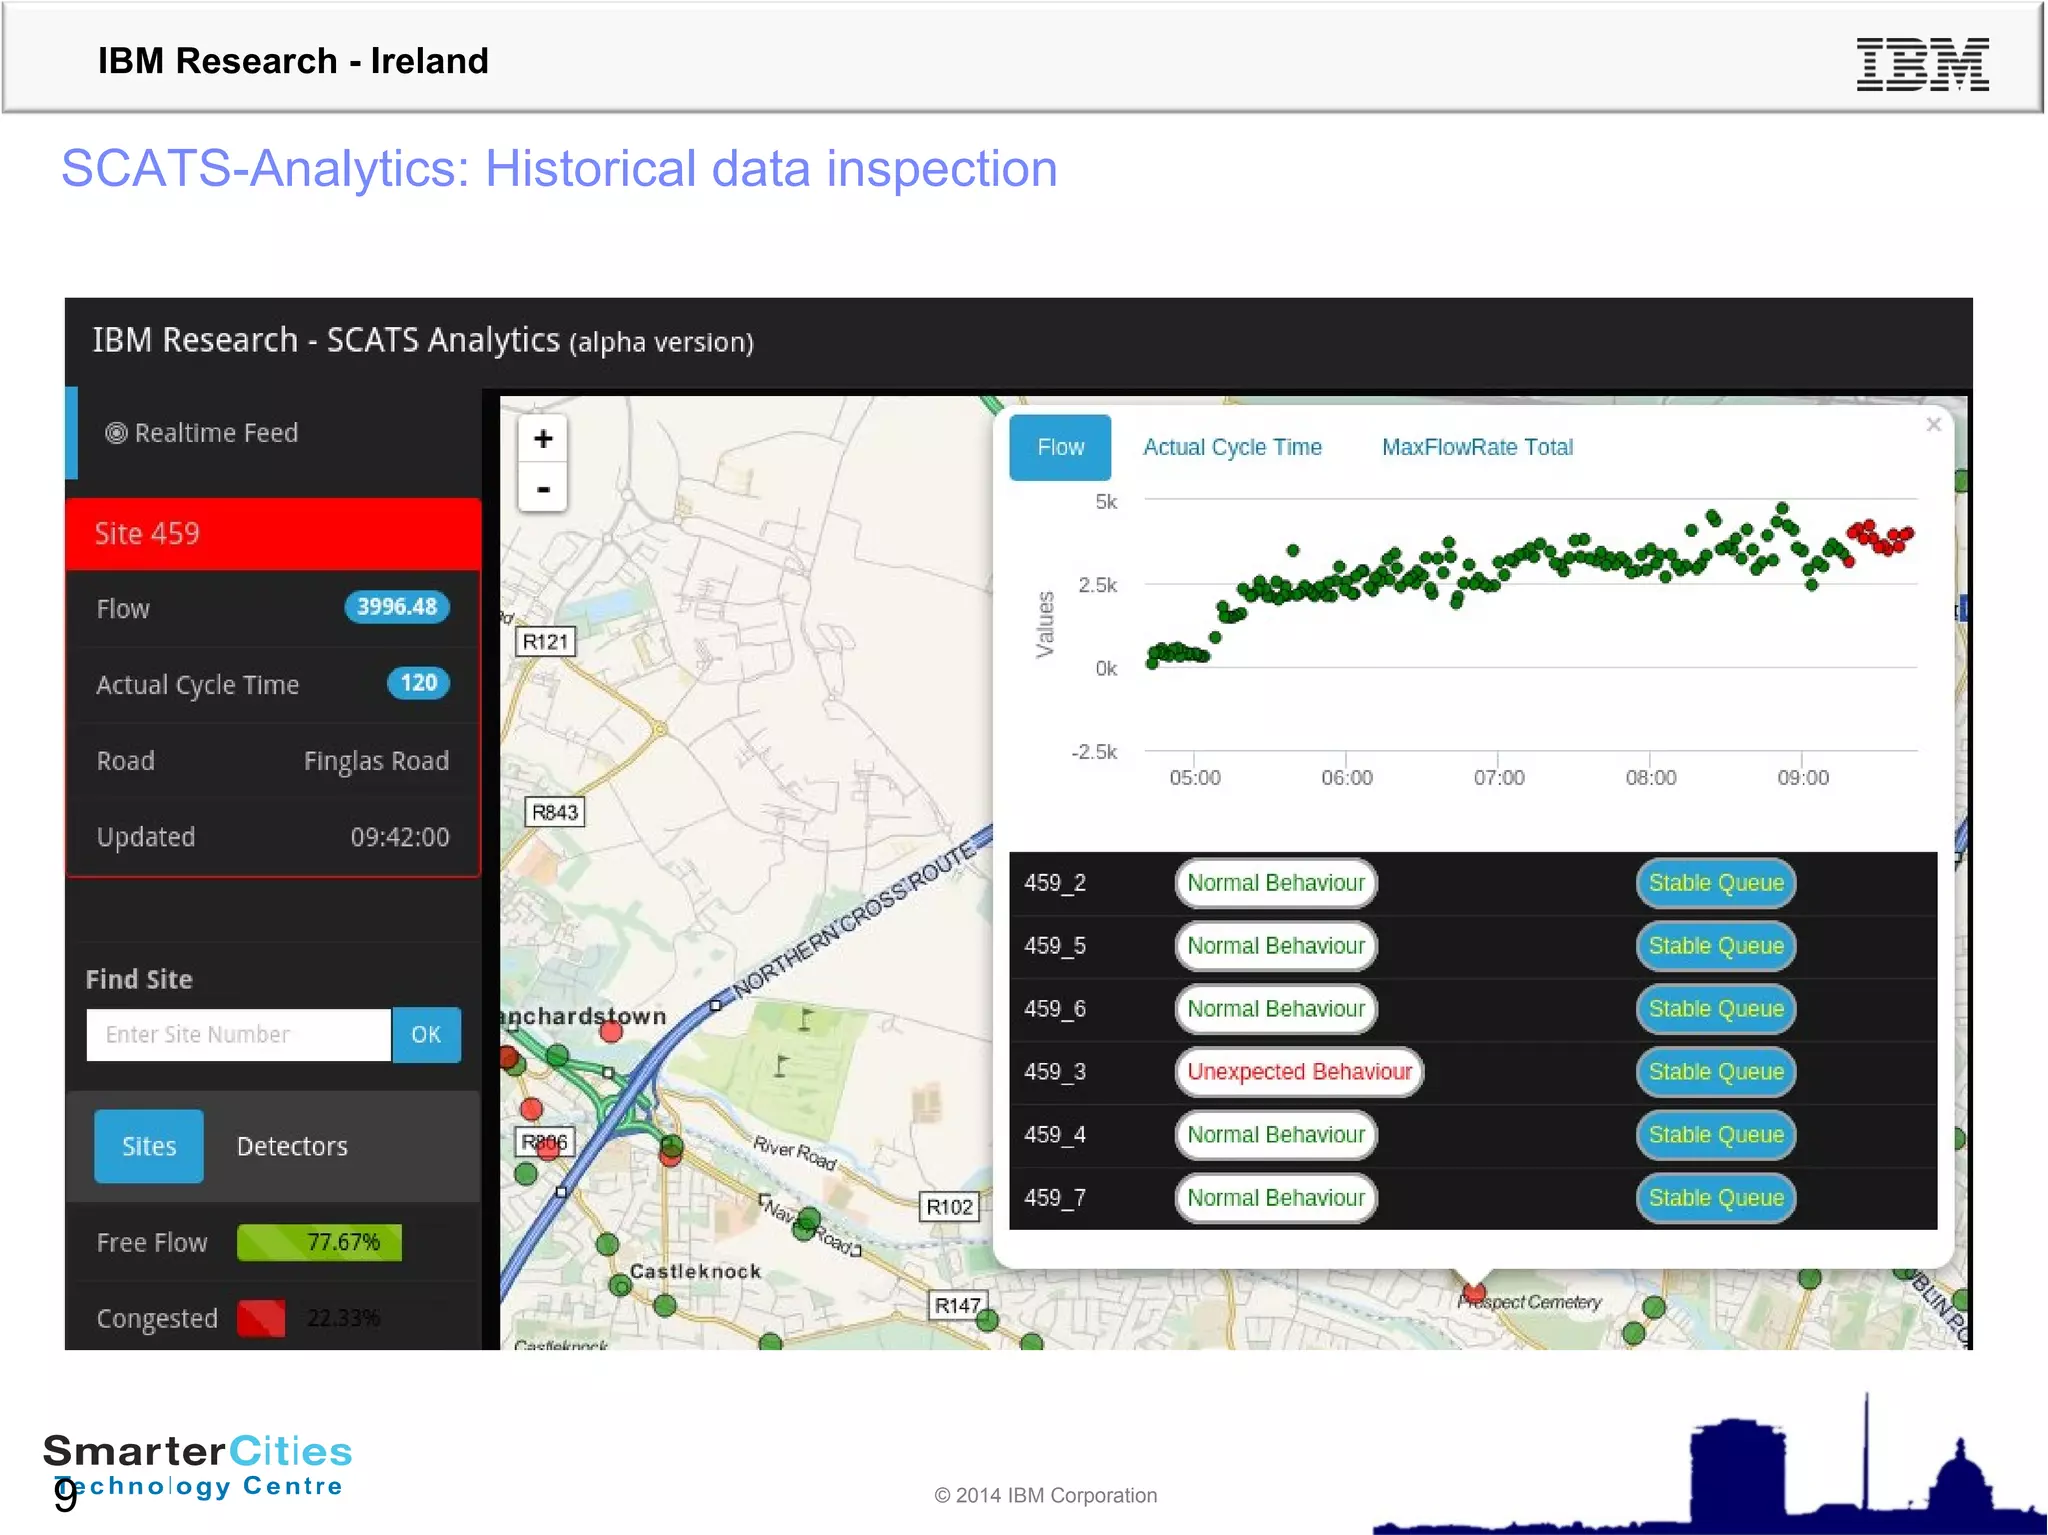Click the Enter Site Number input field
Screen dimensions: 2048x1535
point(238,1034)
